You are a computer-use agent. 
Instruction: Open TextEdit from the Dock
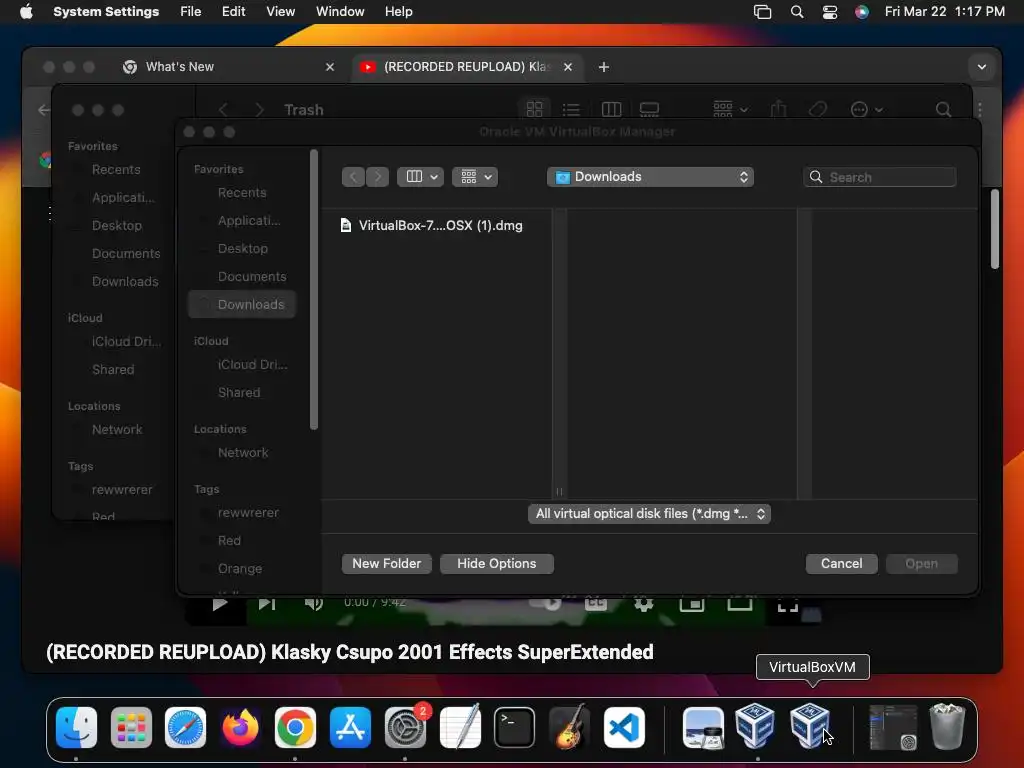click(x=460, y=727)
